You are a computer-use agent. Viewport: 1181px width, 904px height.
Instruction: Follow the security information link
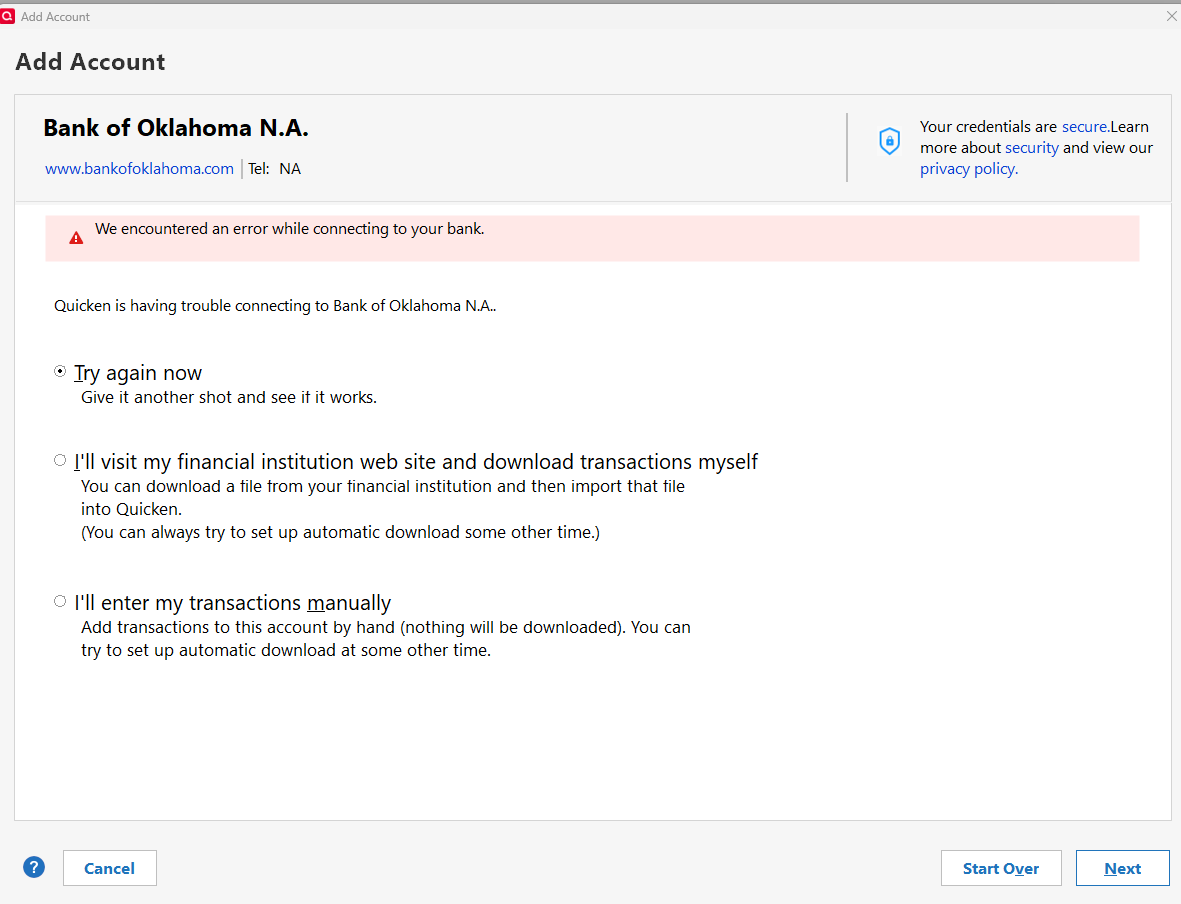click(x=1031, y=148)
